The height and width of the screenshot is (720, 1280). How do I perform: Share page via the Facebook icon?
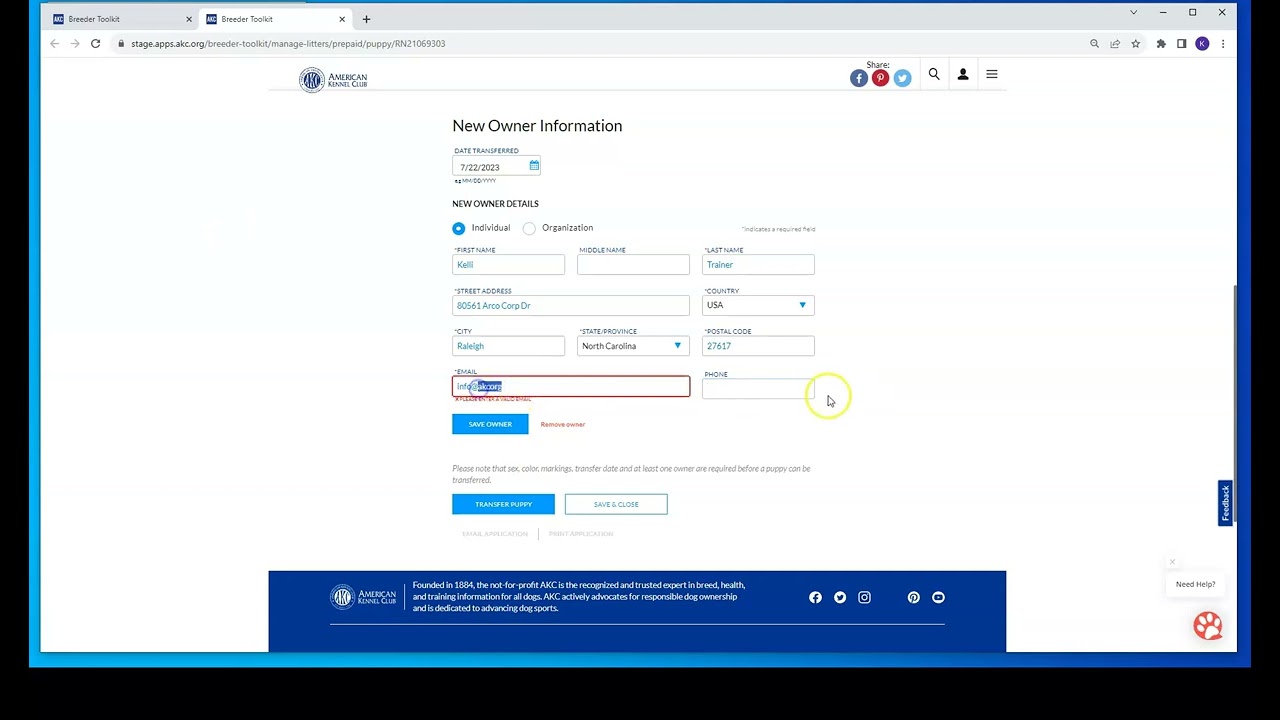(859, 78)
